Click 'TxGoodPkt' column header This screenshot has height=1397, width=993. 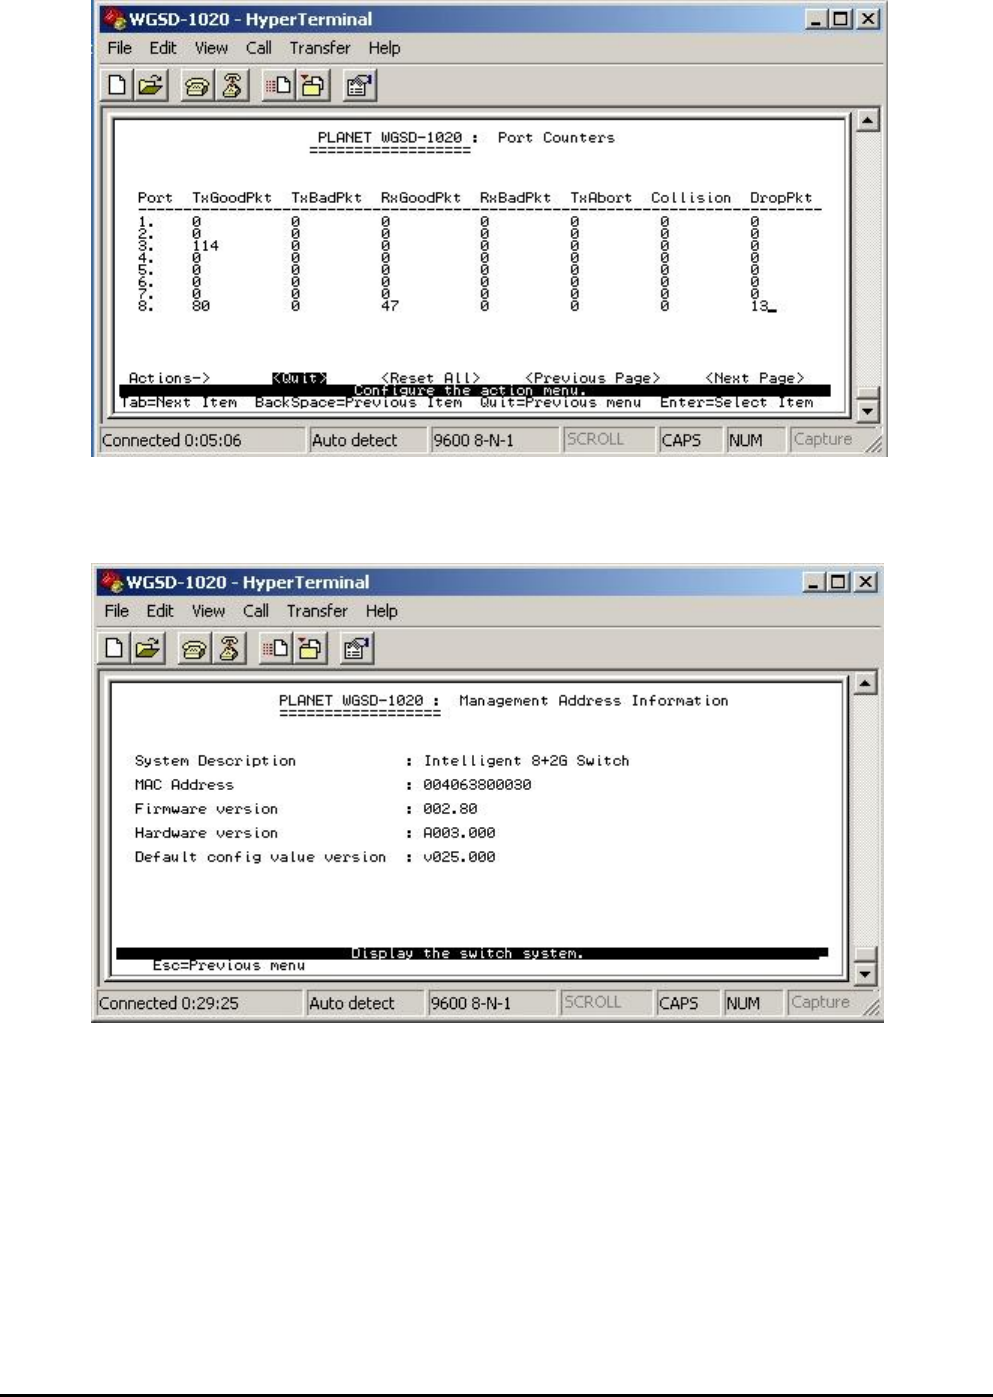click(232, 198)
